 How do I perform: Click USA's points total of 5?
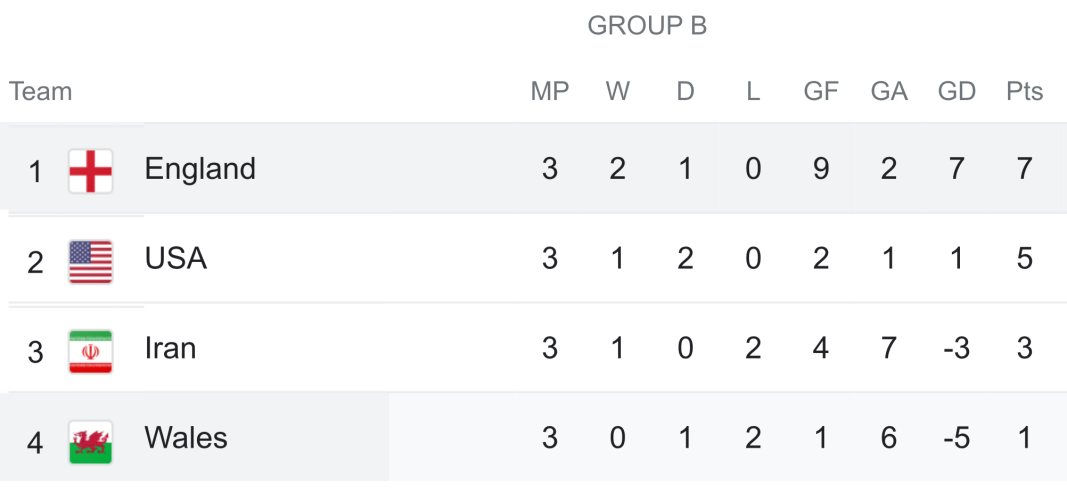[x=1024, y=259]
